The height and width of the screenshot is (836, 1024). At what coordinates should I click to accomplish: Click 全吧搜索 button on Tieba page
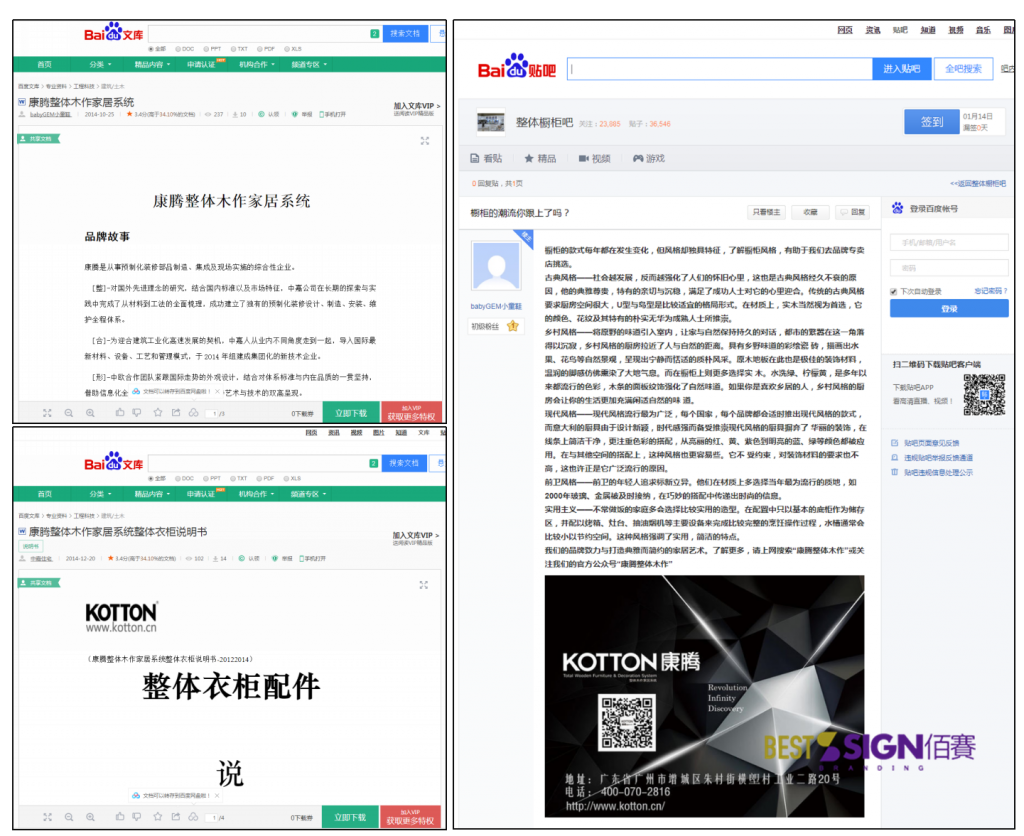963,69
